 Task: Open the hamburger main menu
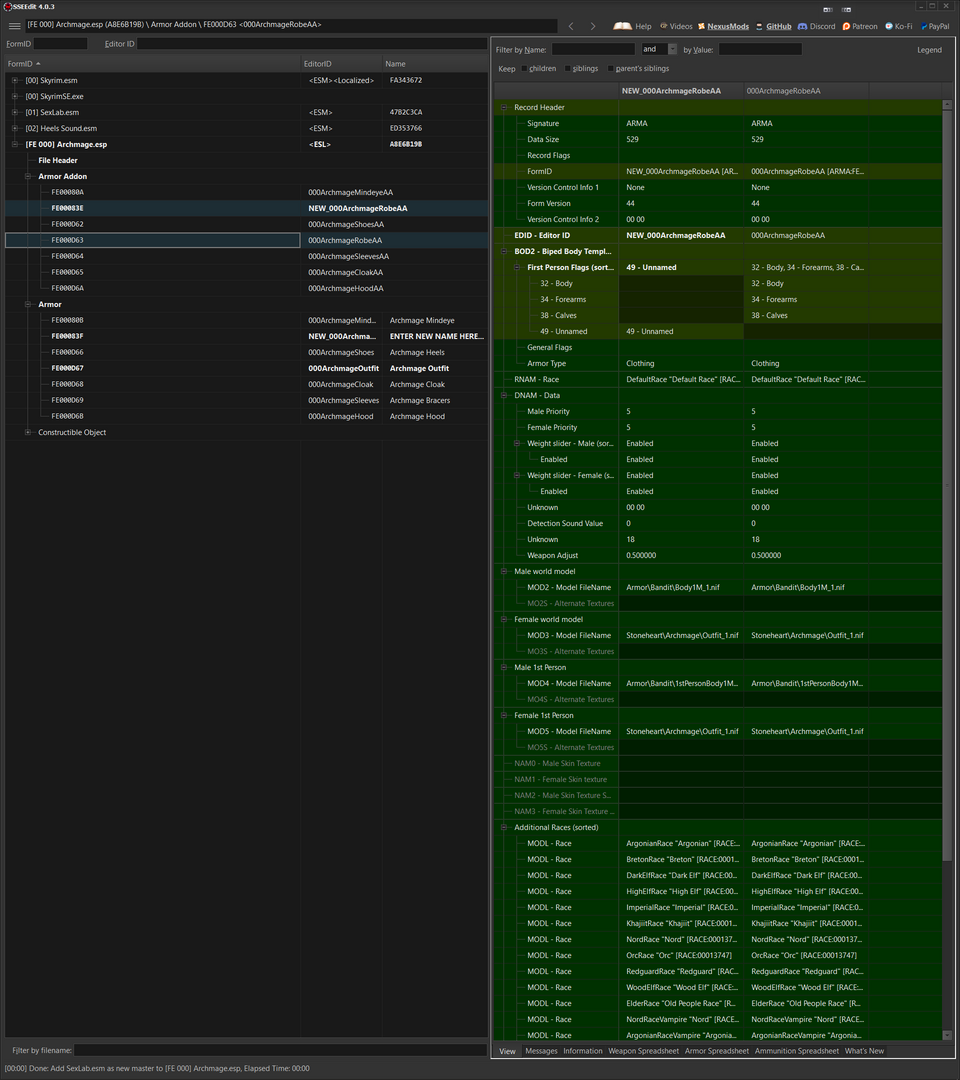[x=14, y=25]
